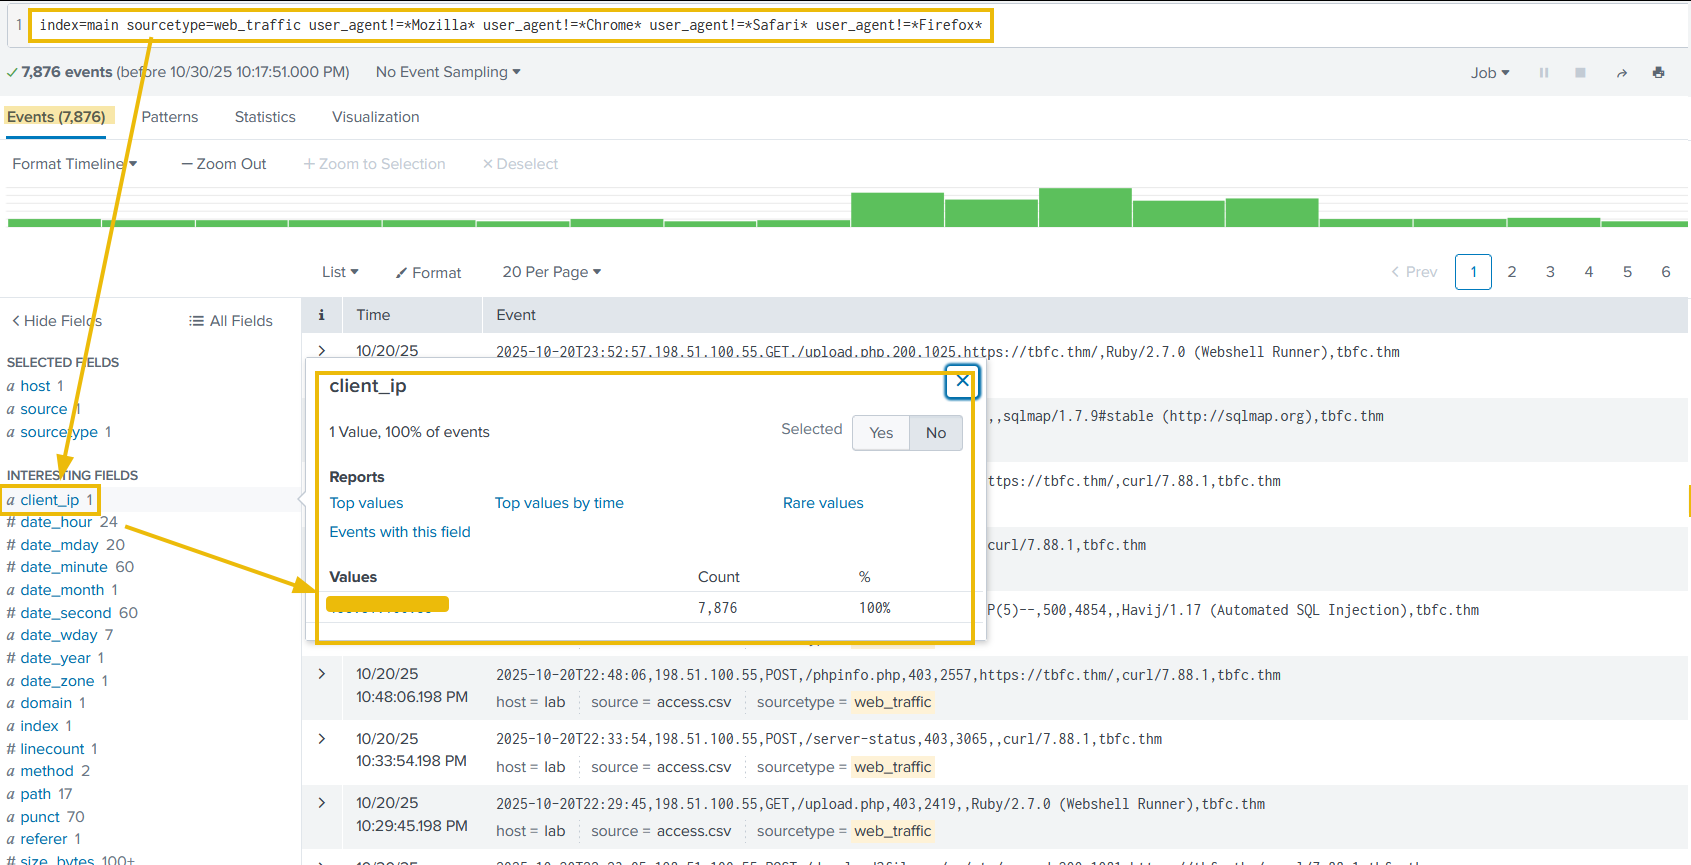1691x865 pixels.
Task: Zoom out the timeline
Action: click(x=224, y=164)
